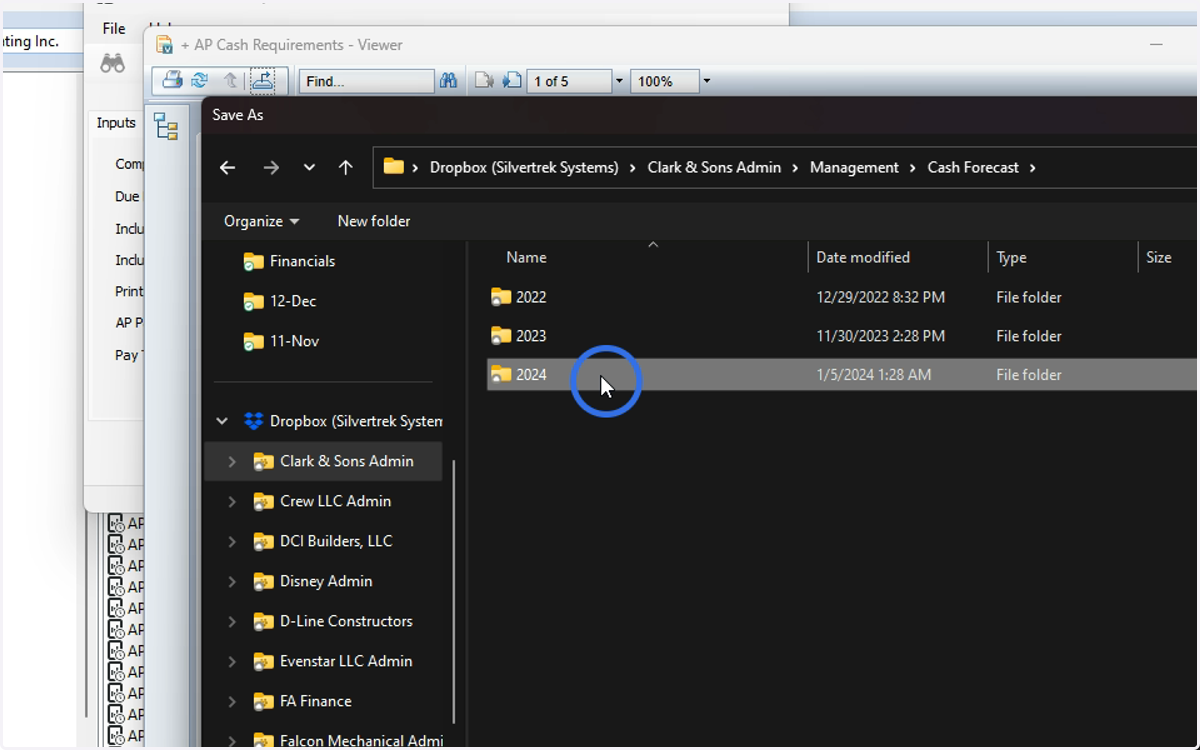Screen dimensions: 1200x750
Task: Select the 2023 folder icon
Action: coord(501,336)
